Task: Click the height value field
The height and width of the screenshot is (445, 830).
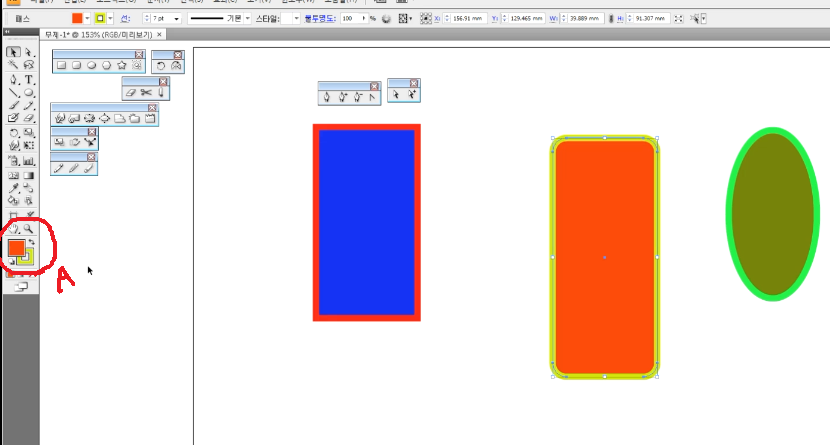Action: pyautogui.click(x=650, y=19)
